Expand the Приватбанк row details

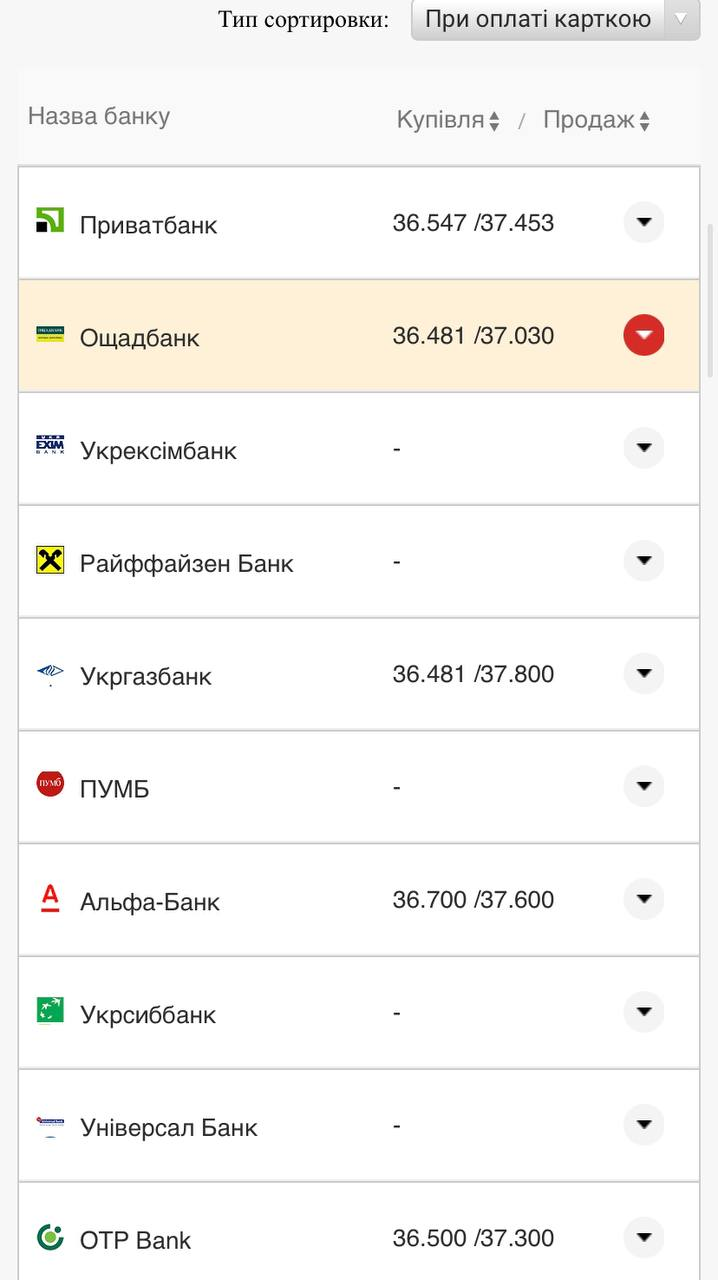click(644, 222)
